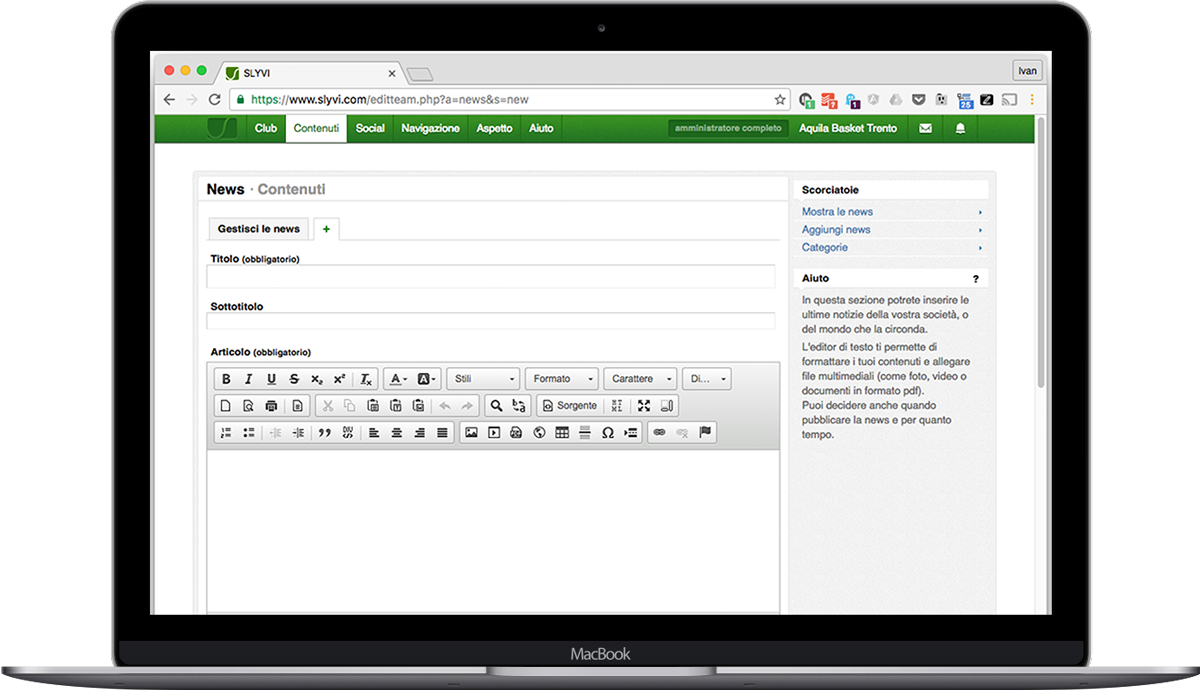The image size is (1200, 690).
Task: Switch to the Gestisci le news tab
Action: coord(259,229)
